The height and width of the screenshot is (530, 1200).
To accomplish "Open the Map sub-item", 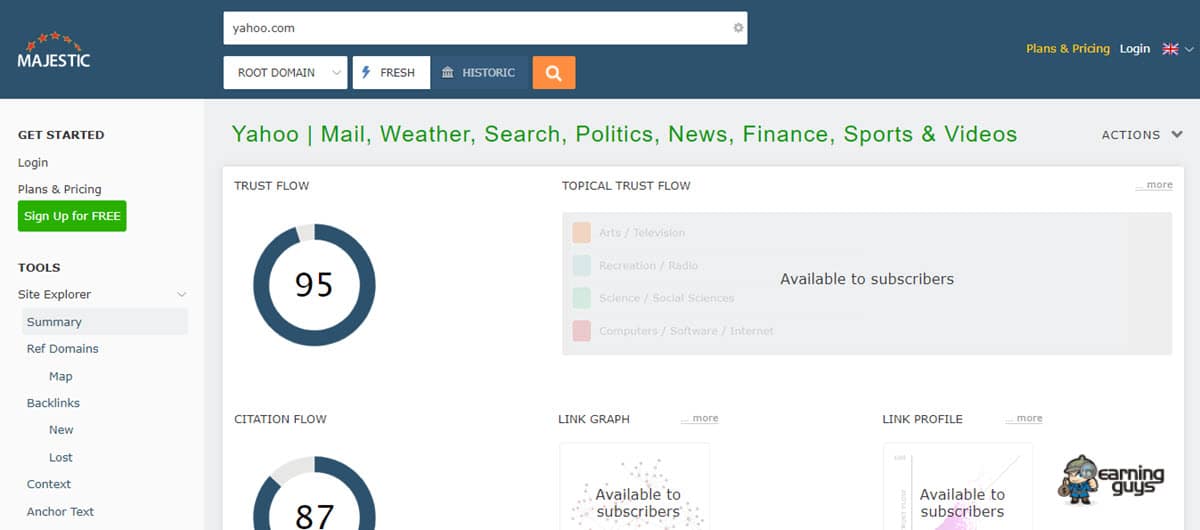I will 61,376.
